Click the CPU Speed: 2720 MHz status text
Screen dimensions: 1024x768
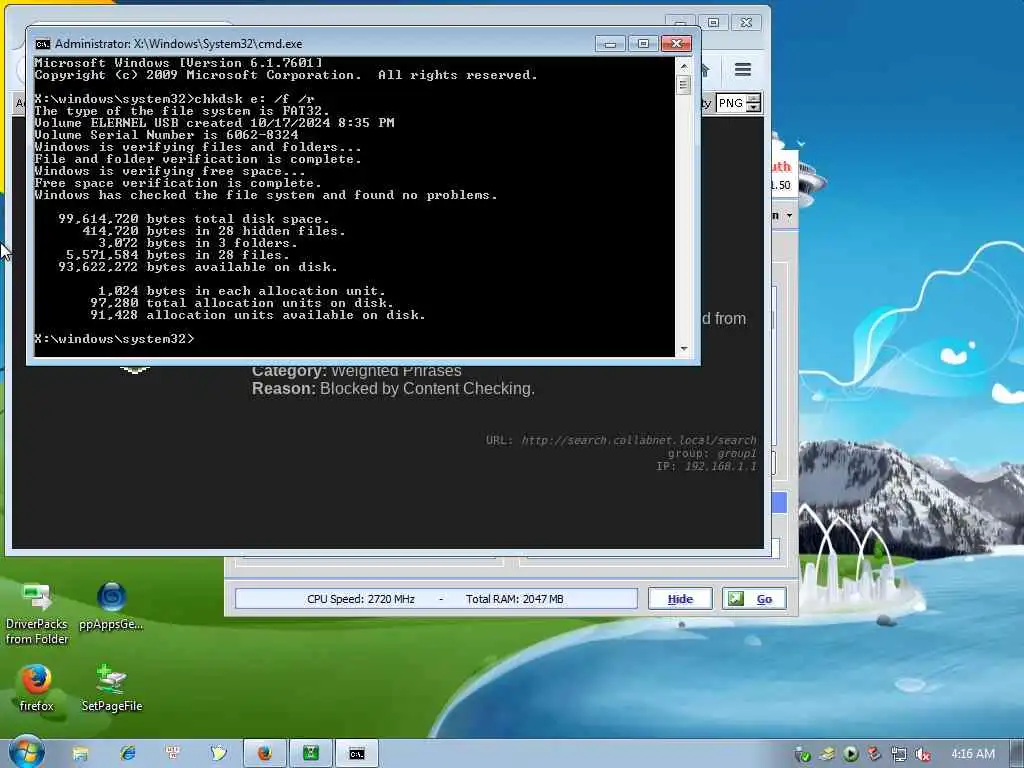tap(360, 599)
